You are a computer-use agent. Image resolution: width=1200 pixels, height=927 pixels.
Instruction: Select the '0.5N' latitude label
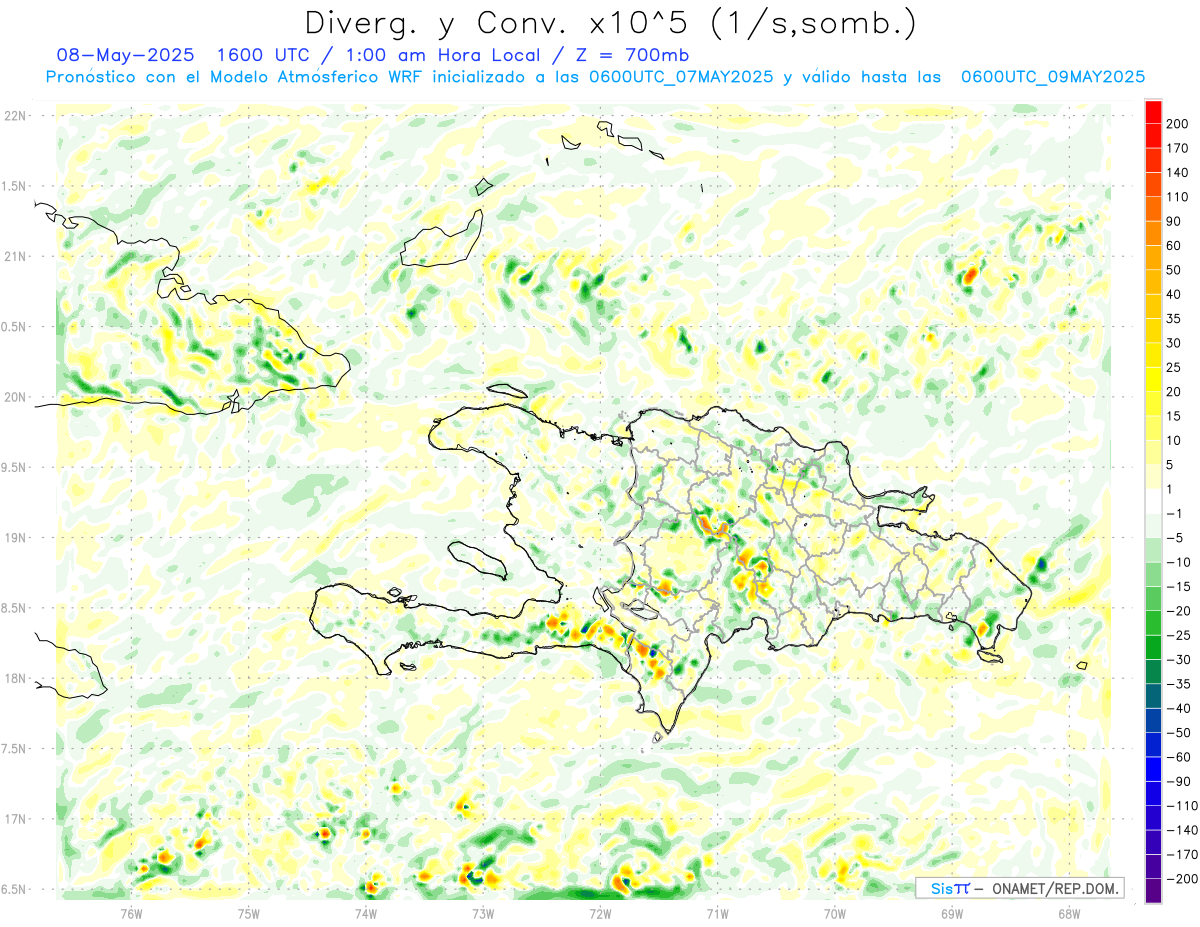coord(15,327)
